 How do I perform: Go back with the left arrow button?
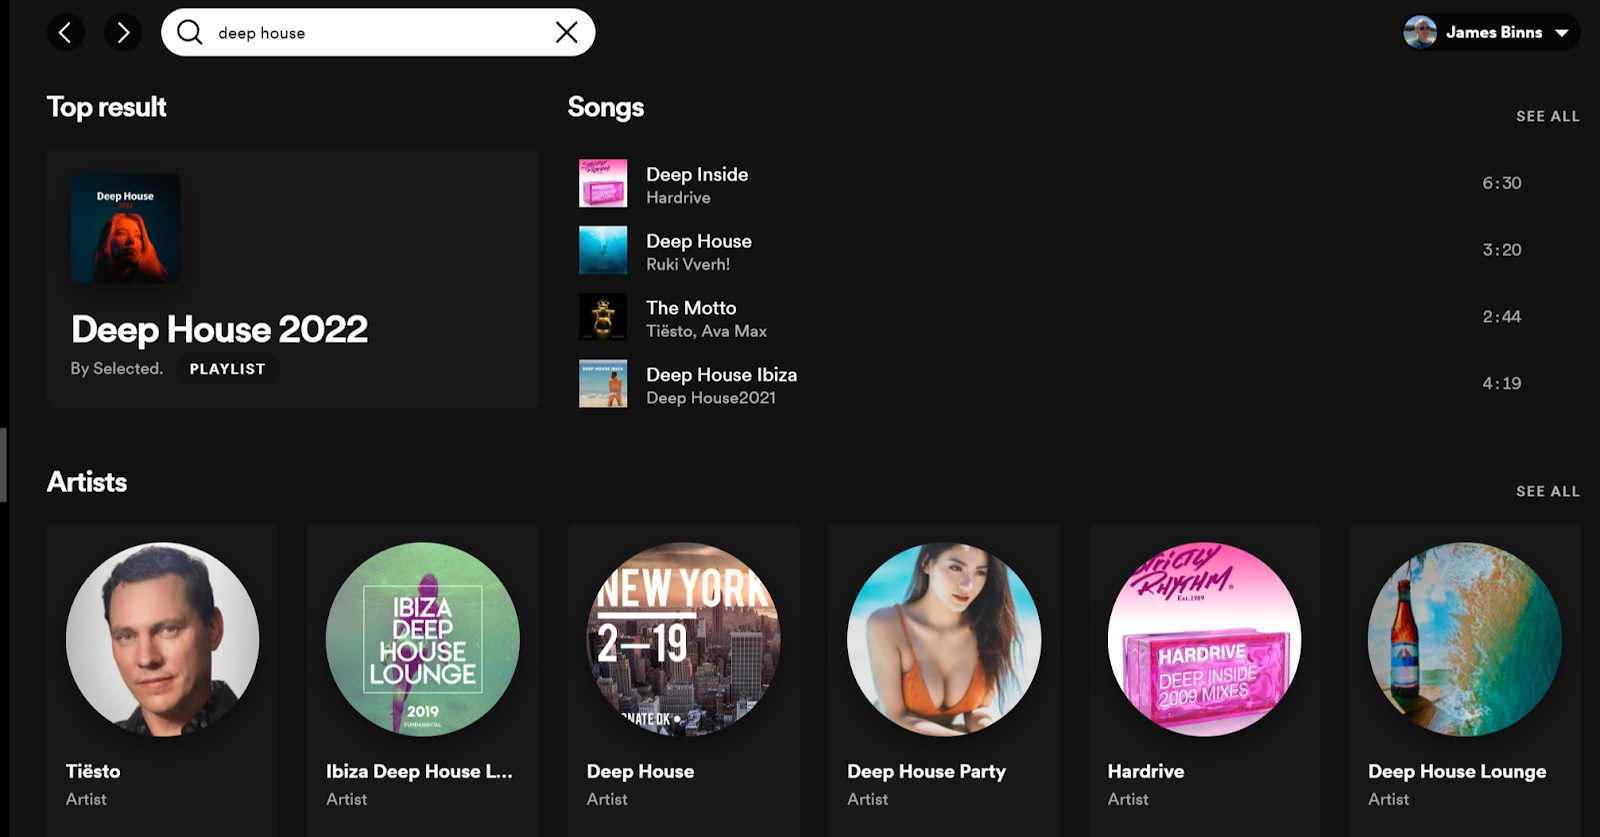(65, 33)
